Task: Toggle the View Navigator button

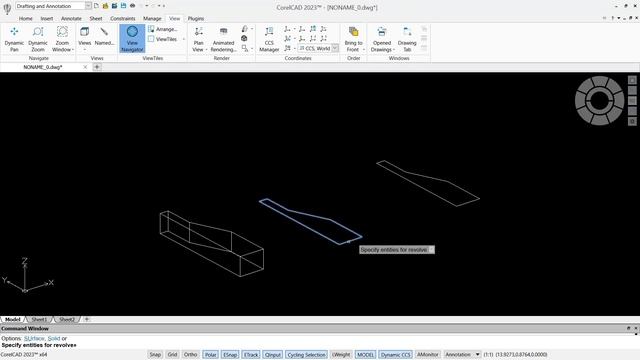Action: pyautogui.click(x=132, y=38)
